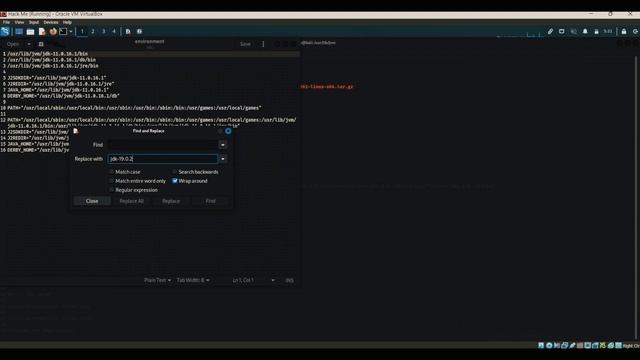Expand the terminal launcher dropdown arrow
640x360 pixels.
tap(71, 31)
